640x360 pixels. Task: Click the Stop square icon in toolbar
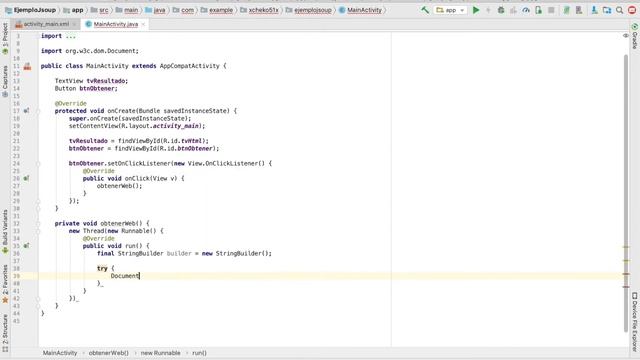[551, 10]
